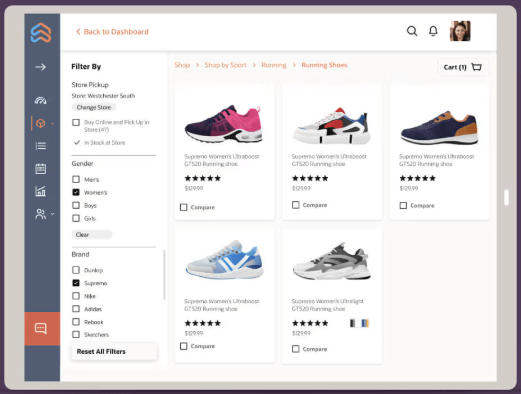This screenshot has height=394, width=521.
Task: Check the Sketchers brand filter
Action: [76, 334]
